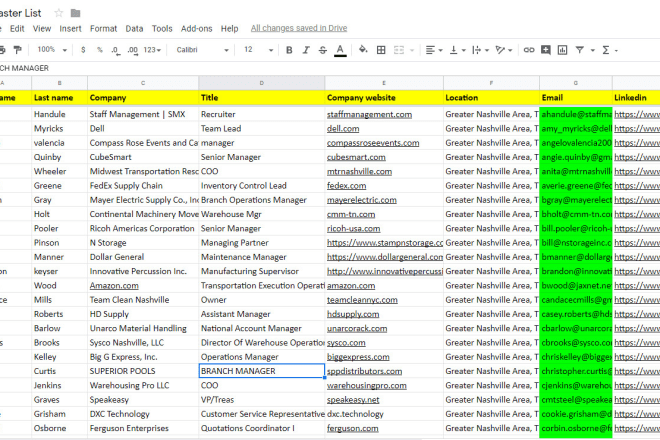Select column D header
Image resolution: width=660 pixels, height=440 pixels.
pos(261,83)
